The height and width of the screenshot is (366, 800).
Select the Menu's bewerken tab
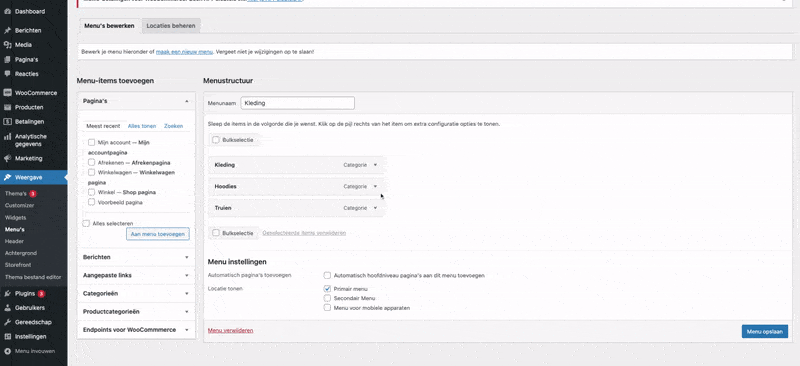(109, 26)
